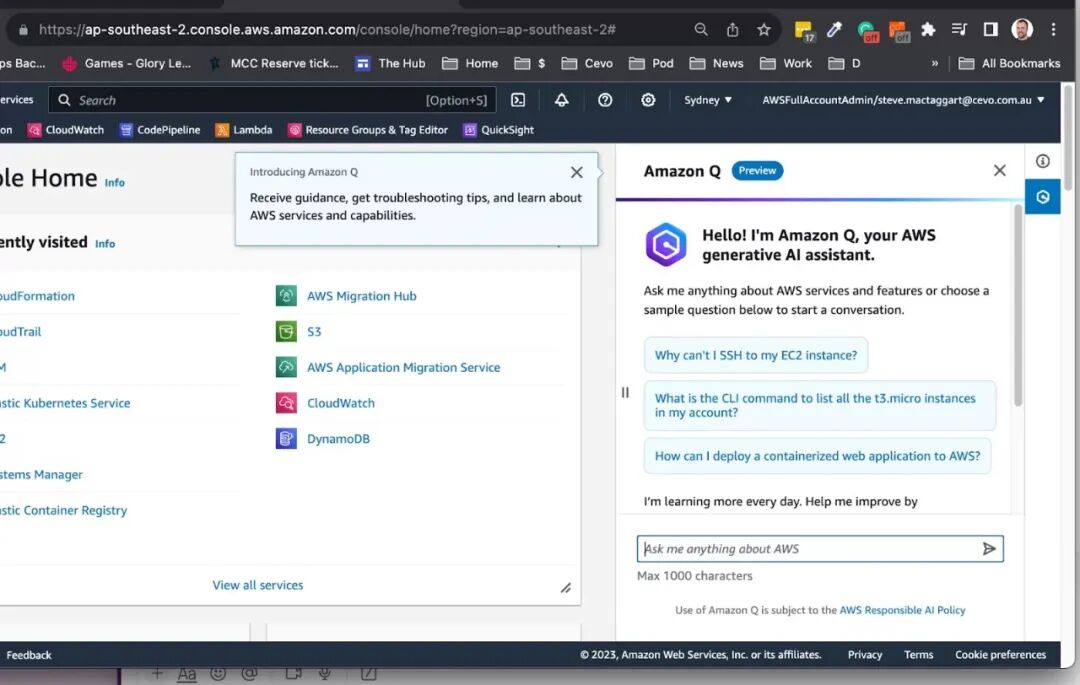Click the Amazon Q panel resize handle
This screenshot has width=1080, height=685.
pos(625,392)
